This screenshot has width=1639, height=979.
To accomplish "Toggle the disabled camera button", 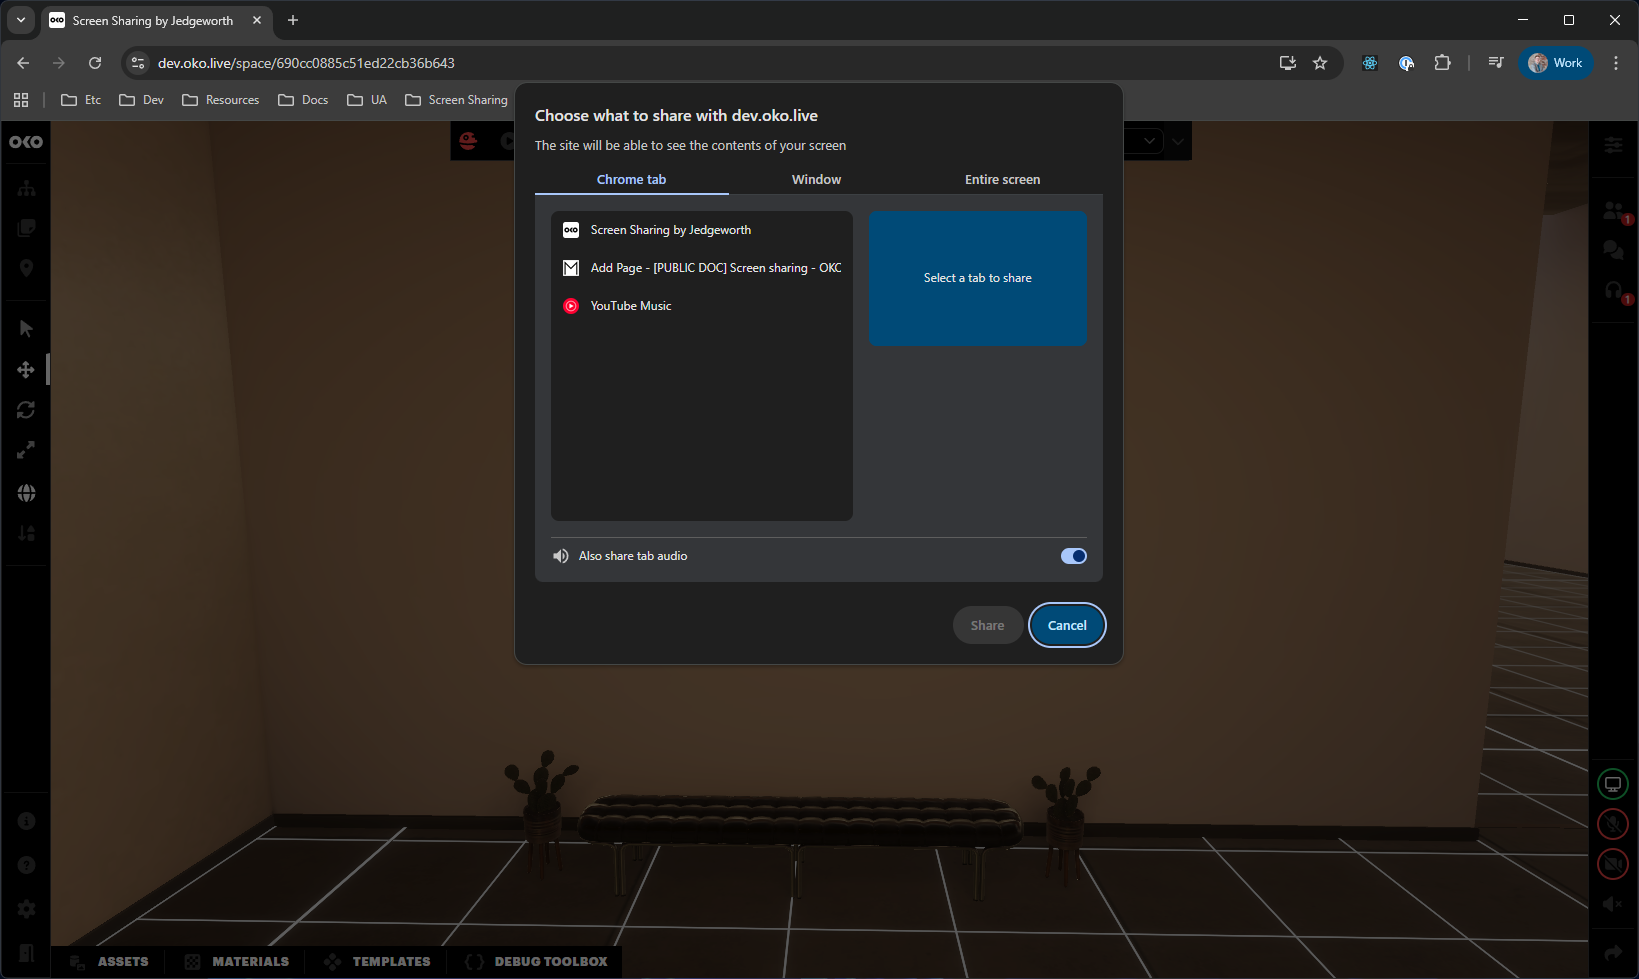I will click(x=1612, y=864).
